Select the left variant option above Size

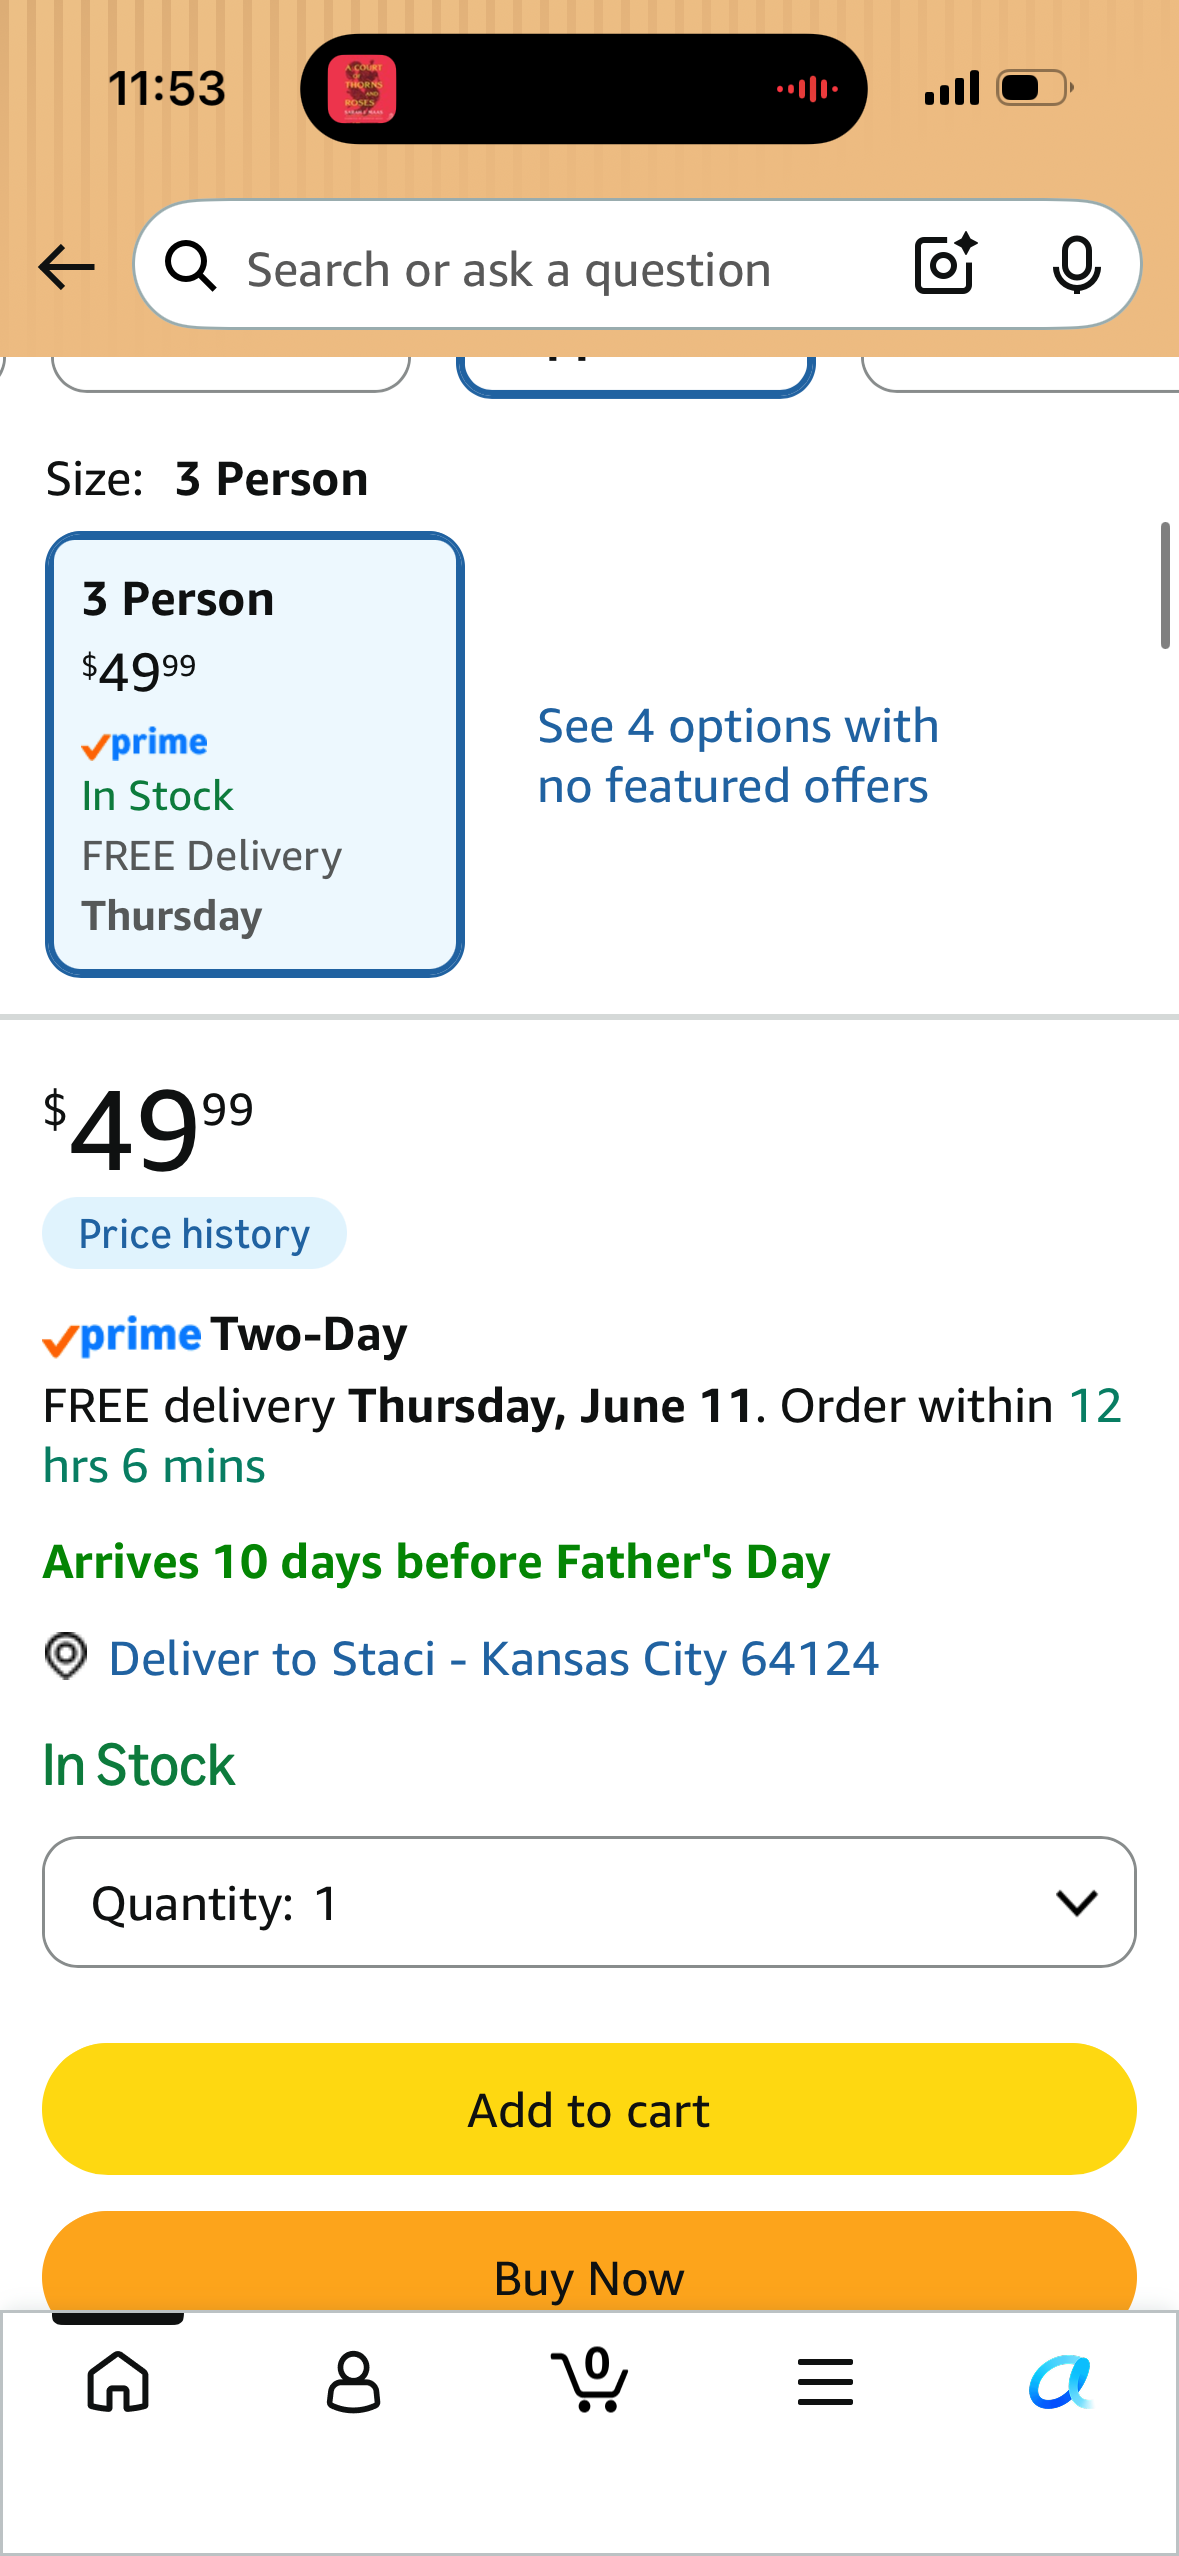[231, 373]
